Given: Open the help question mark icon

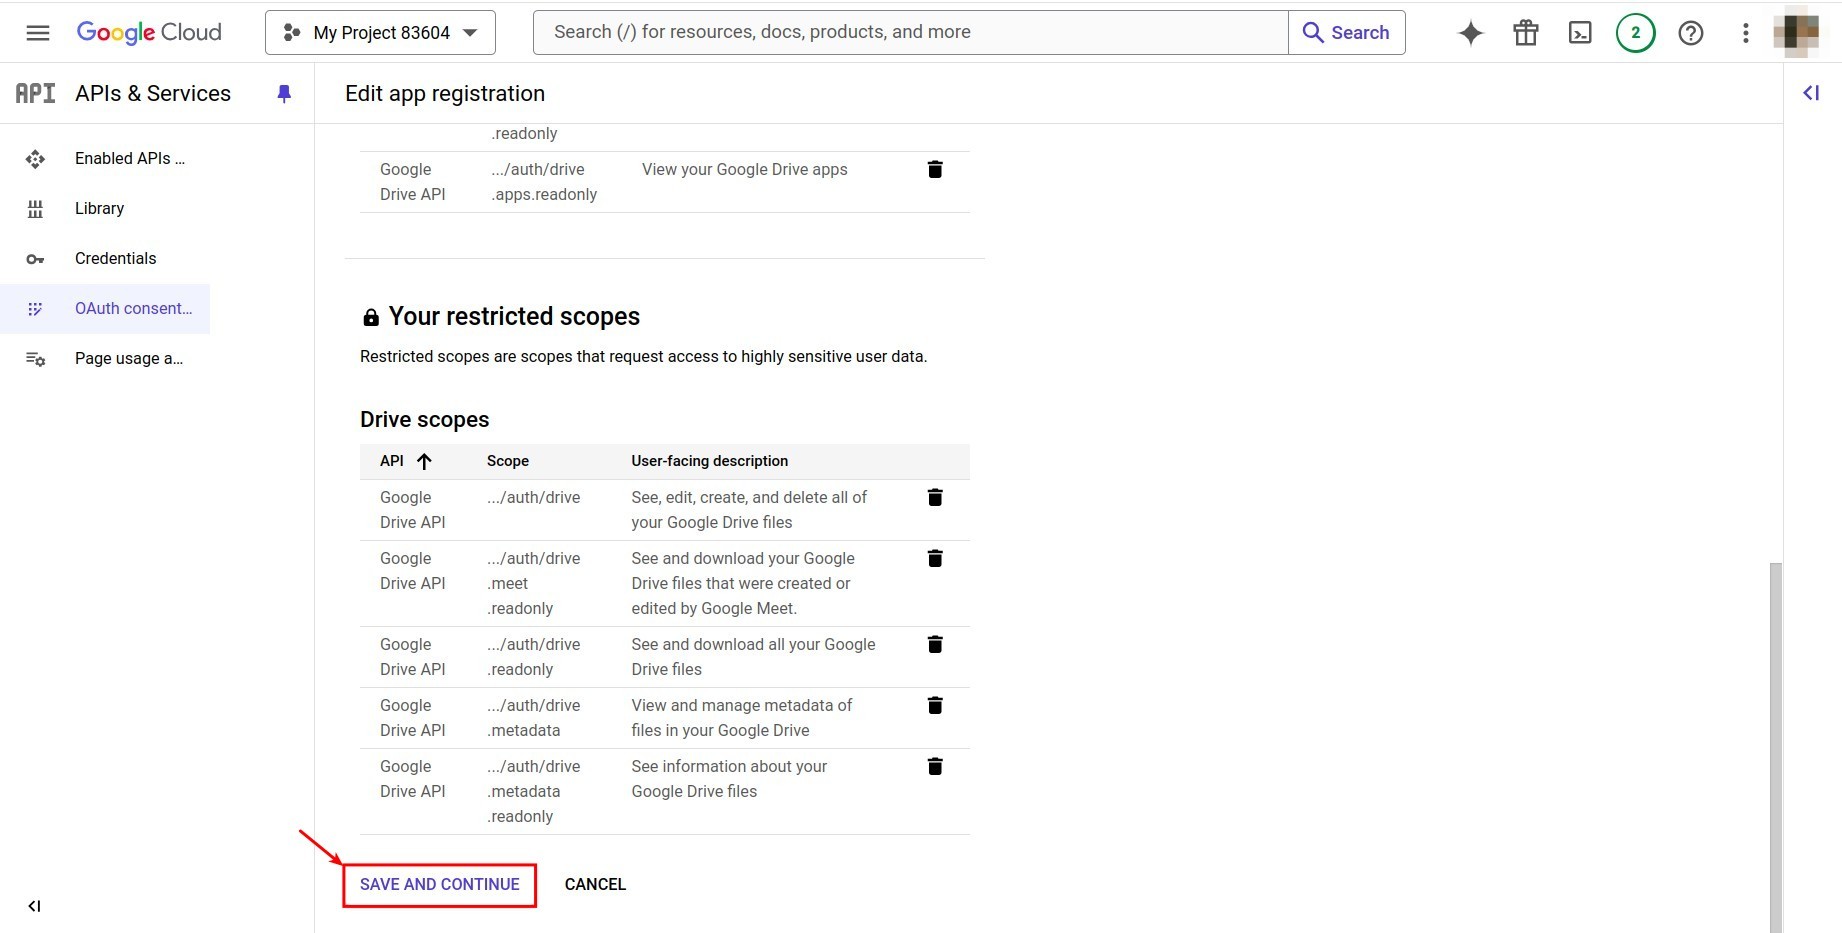Looking at the screenshot, I should point(1691,32).
